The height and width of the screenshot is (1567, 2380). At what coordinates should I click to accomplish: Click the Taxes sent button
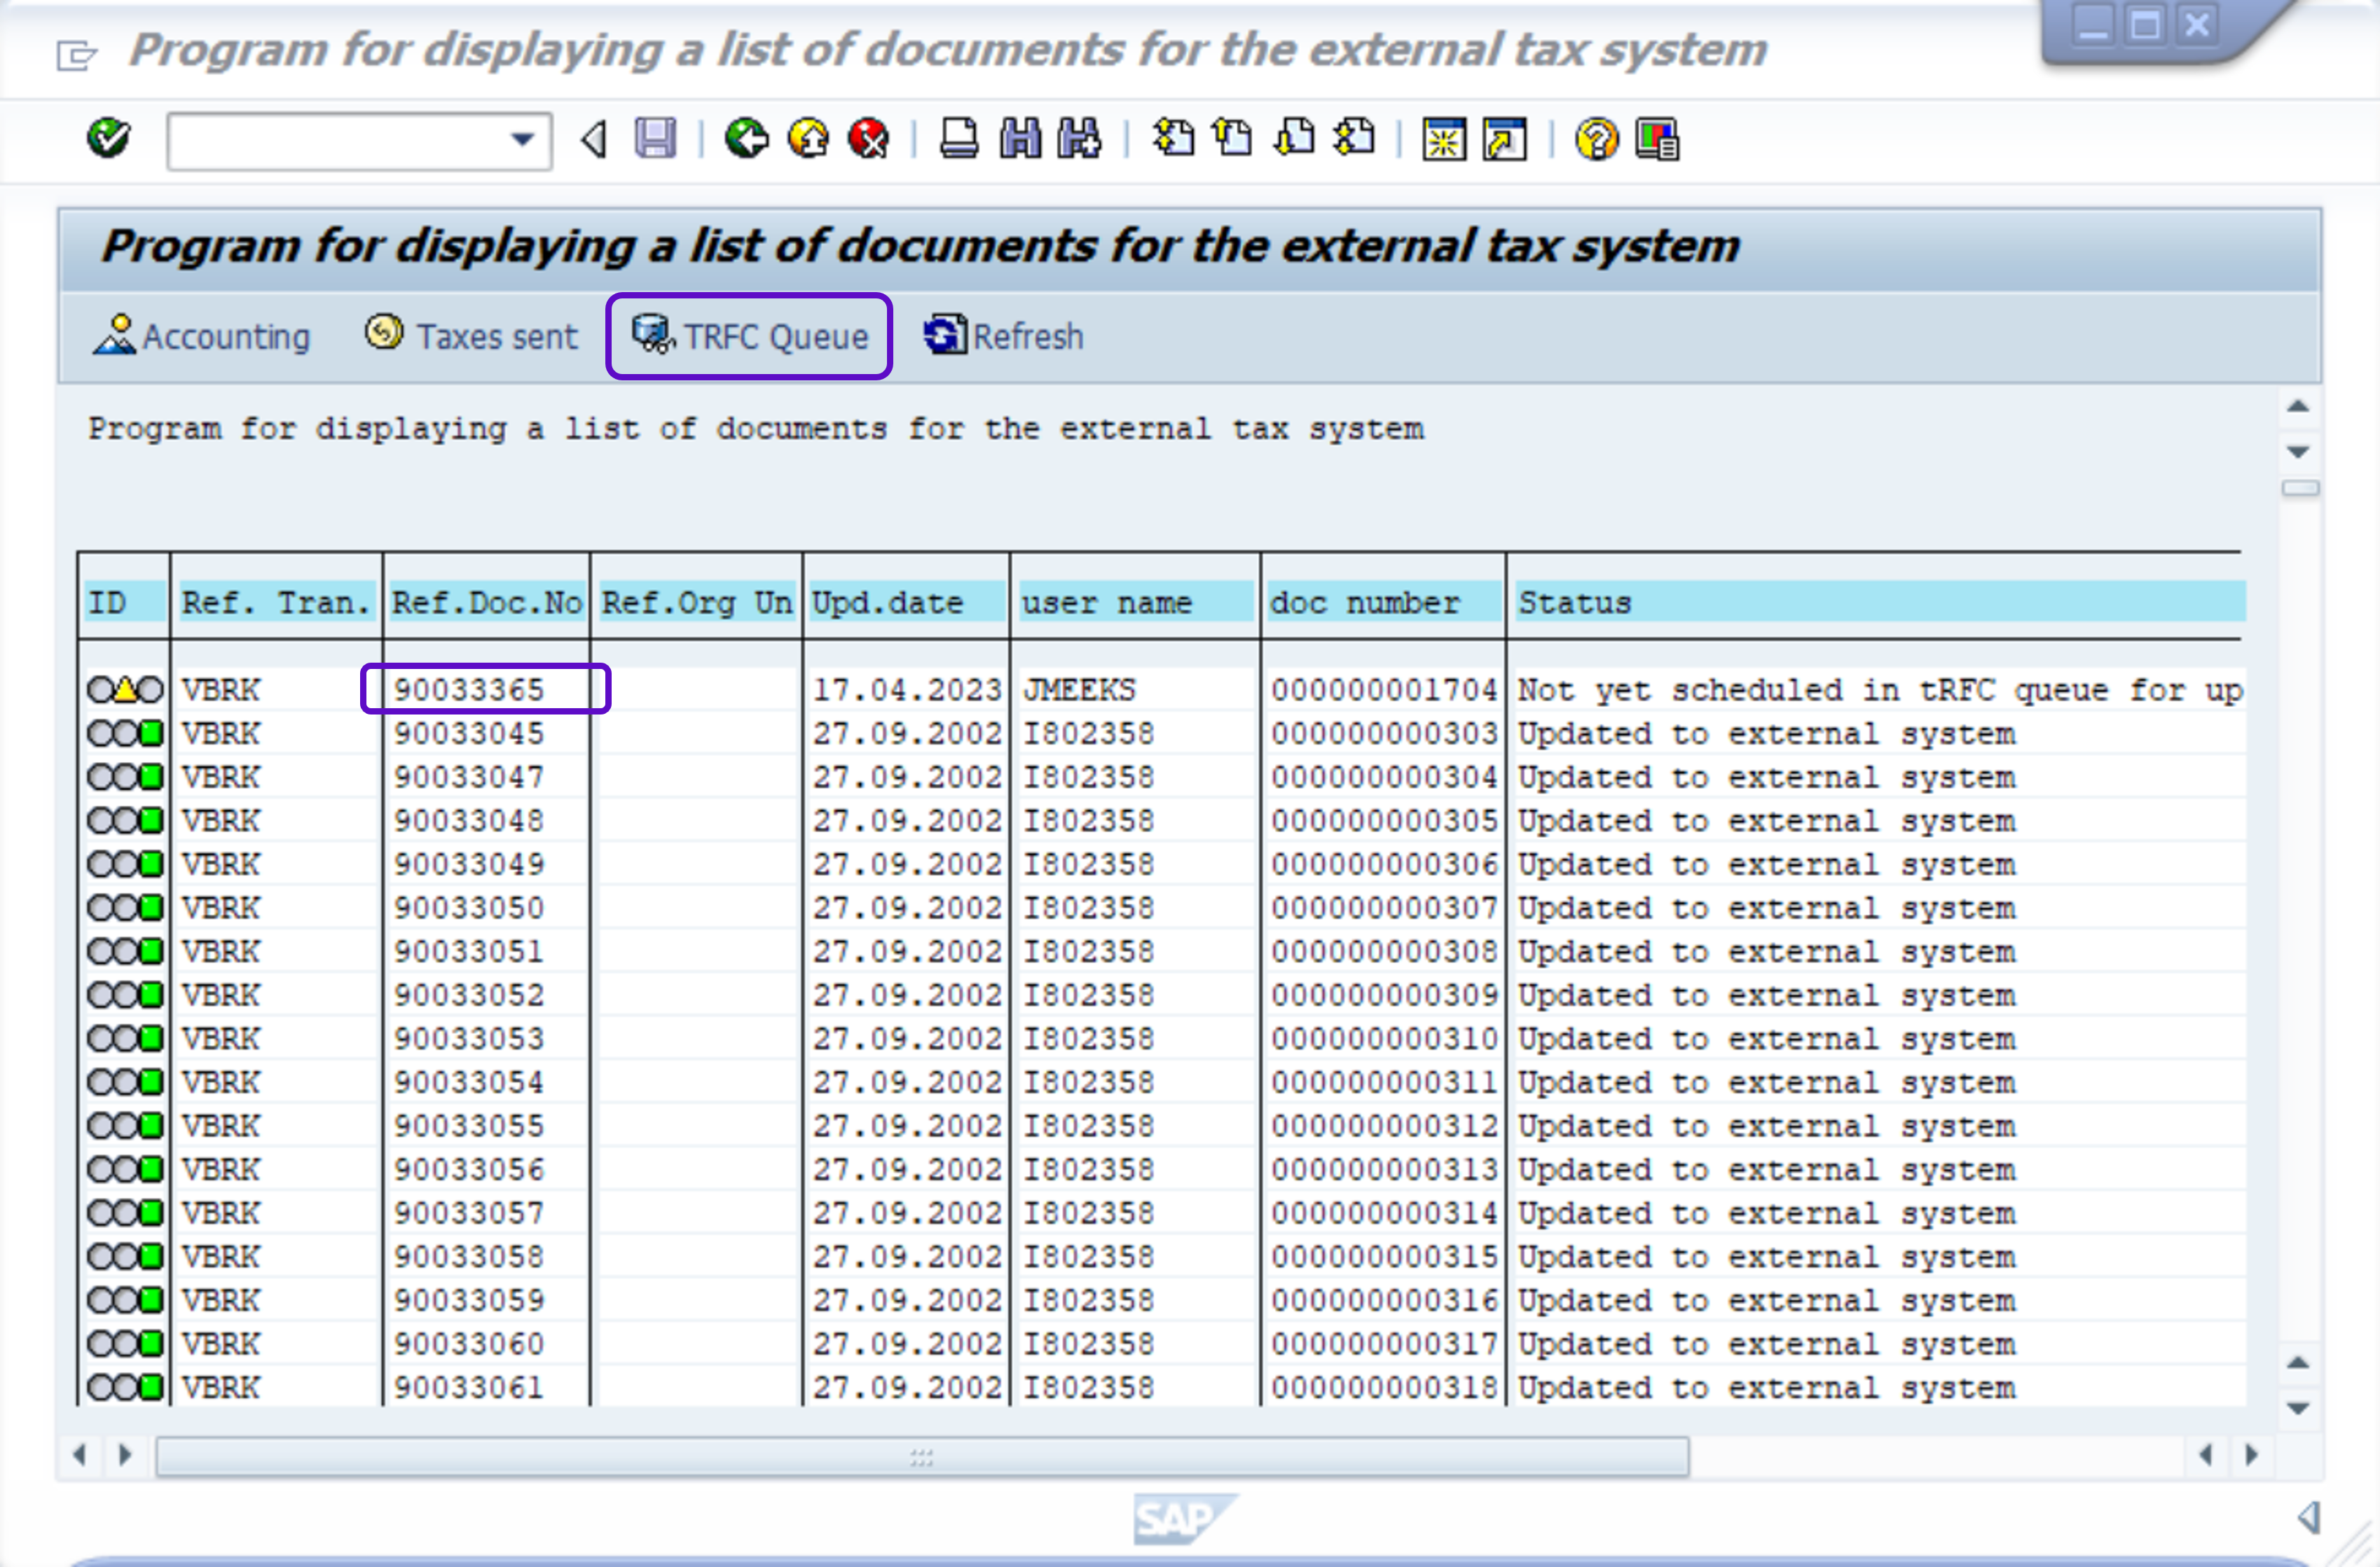(x=471, y=336)
